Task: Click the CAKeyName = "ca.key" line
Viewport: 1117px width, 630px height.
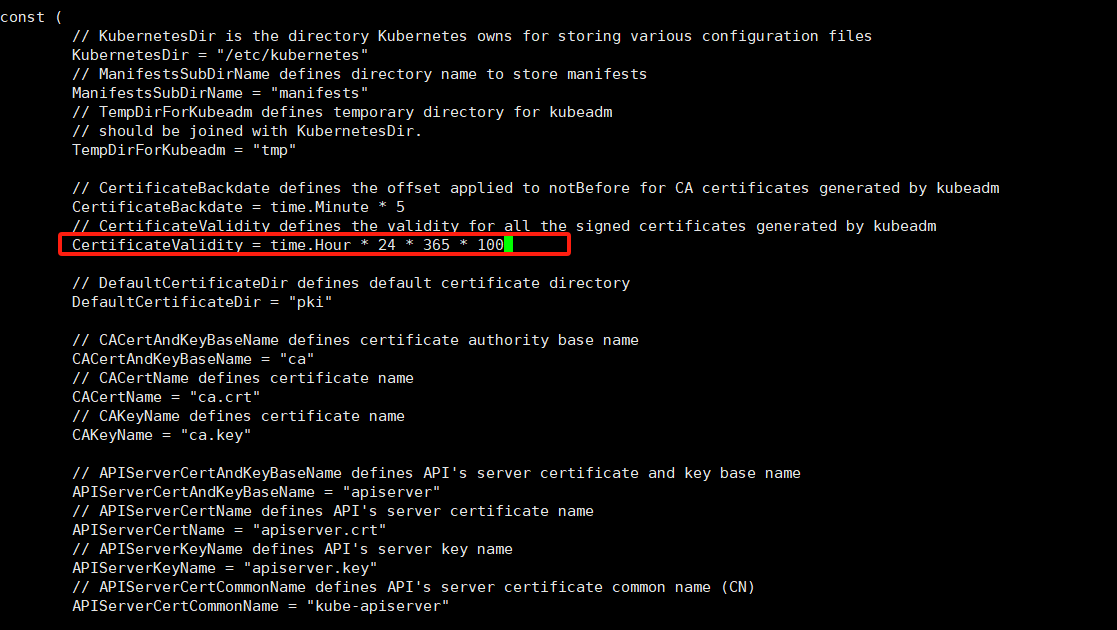Action: 162,435
